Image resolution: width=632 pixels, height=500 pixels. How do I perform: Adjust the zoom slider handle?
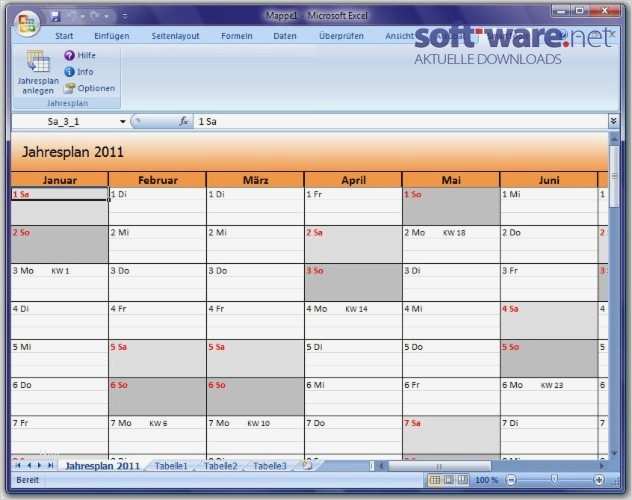555,479
